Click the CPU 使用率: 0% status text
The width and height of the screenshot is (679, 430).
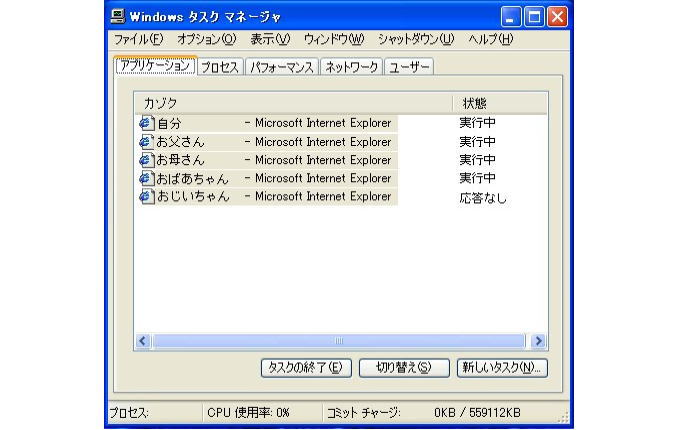tap(248, 413)
